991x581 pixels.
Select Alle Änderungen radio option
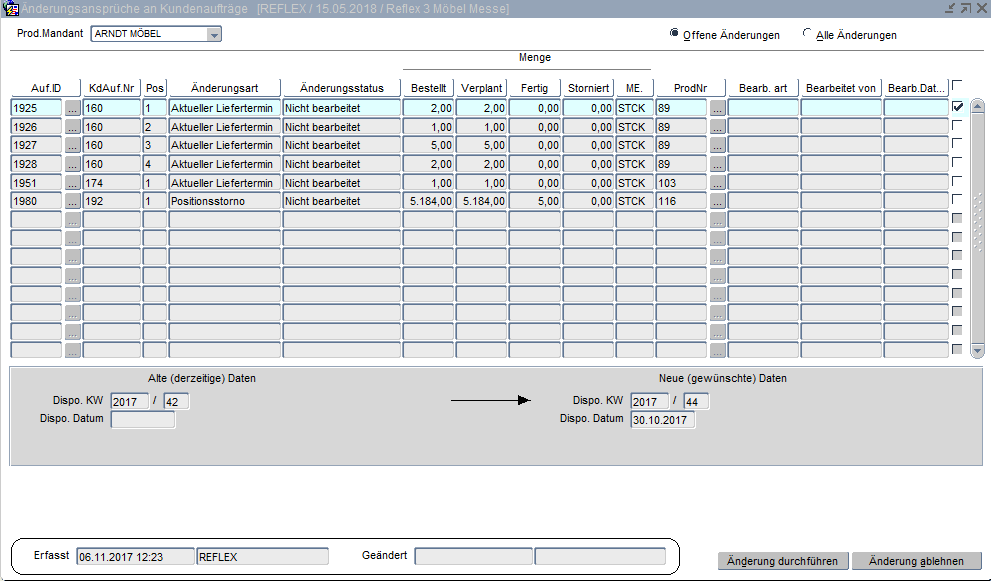[x=807, y=33]
